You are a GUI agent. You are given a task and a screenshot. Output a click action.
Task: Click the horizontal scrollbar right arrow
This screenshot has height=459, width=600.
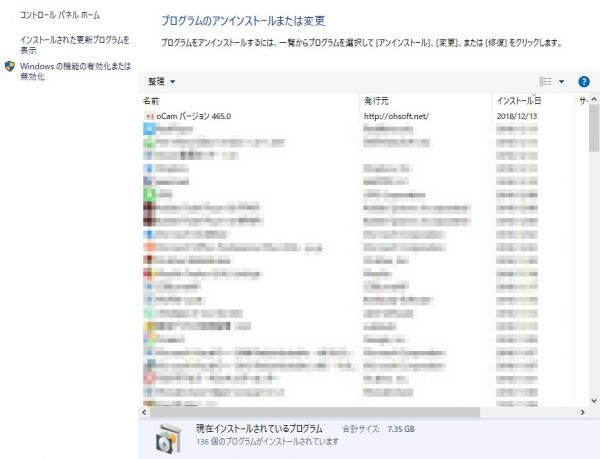point(582,411)
